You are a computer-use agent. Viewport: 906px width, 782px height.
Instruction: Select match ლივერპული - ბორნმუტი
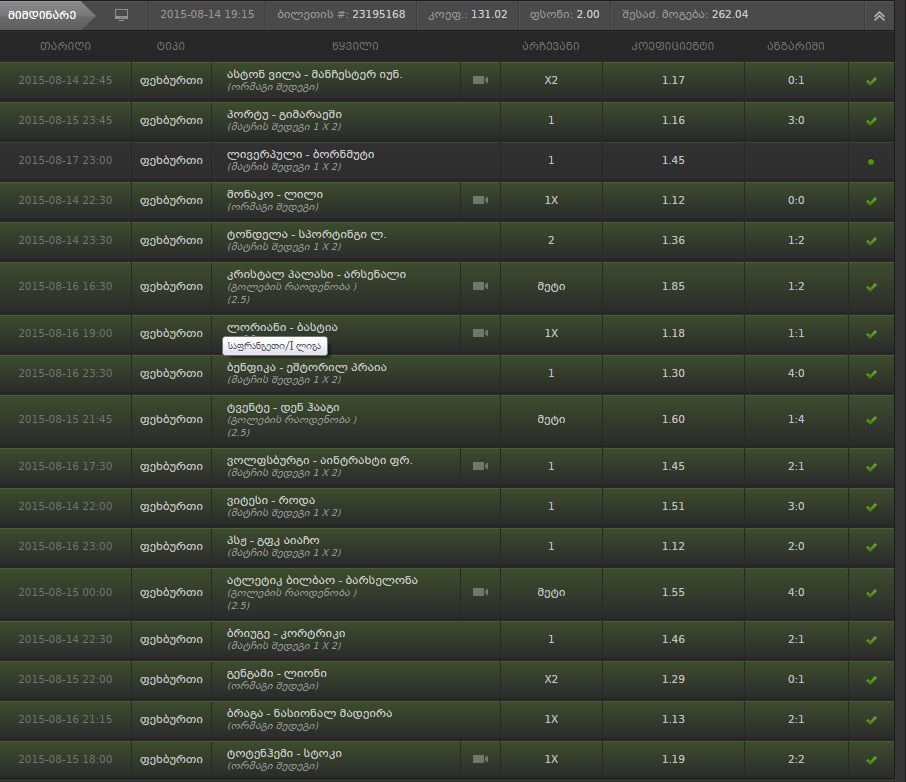point(300,154)
